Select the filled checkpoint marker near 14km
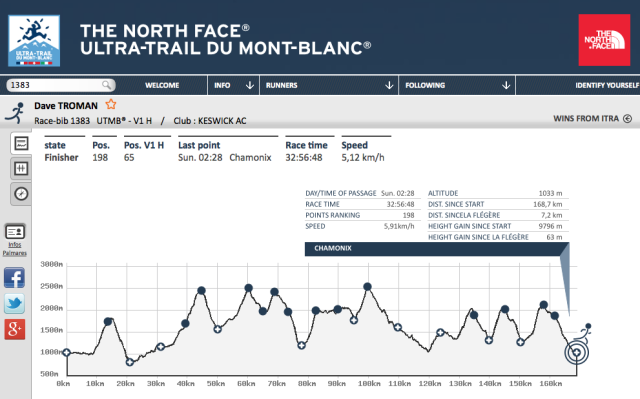Screen dimensions: 640x399 point(108,321)
